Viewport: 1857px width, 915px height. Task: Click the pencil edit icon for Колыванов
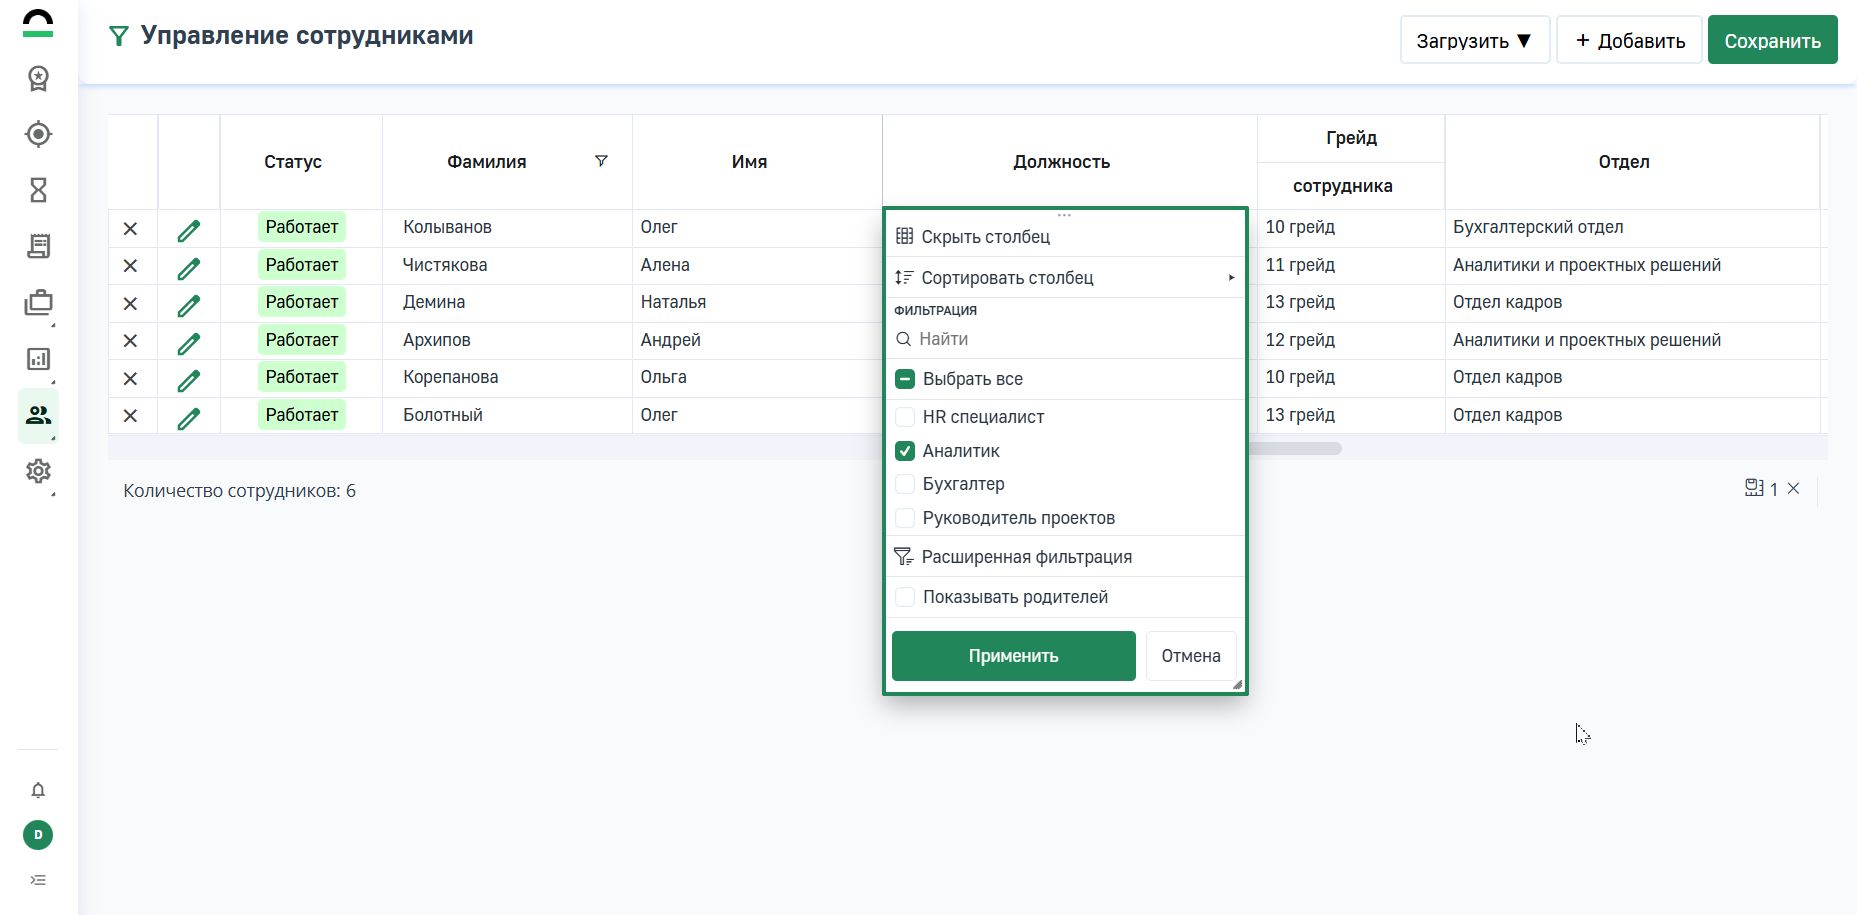tap(188, 230)
